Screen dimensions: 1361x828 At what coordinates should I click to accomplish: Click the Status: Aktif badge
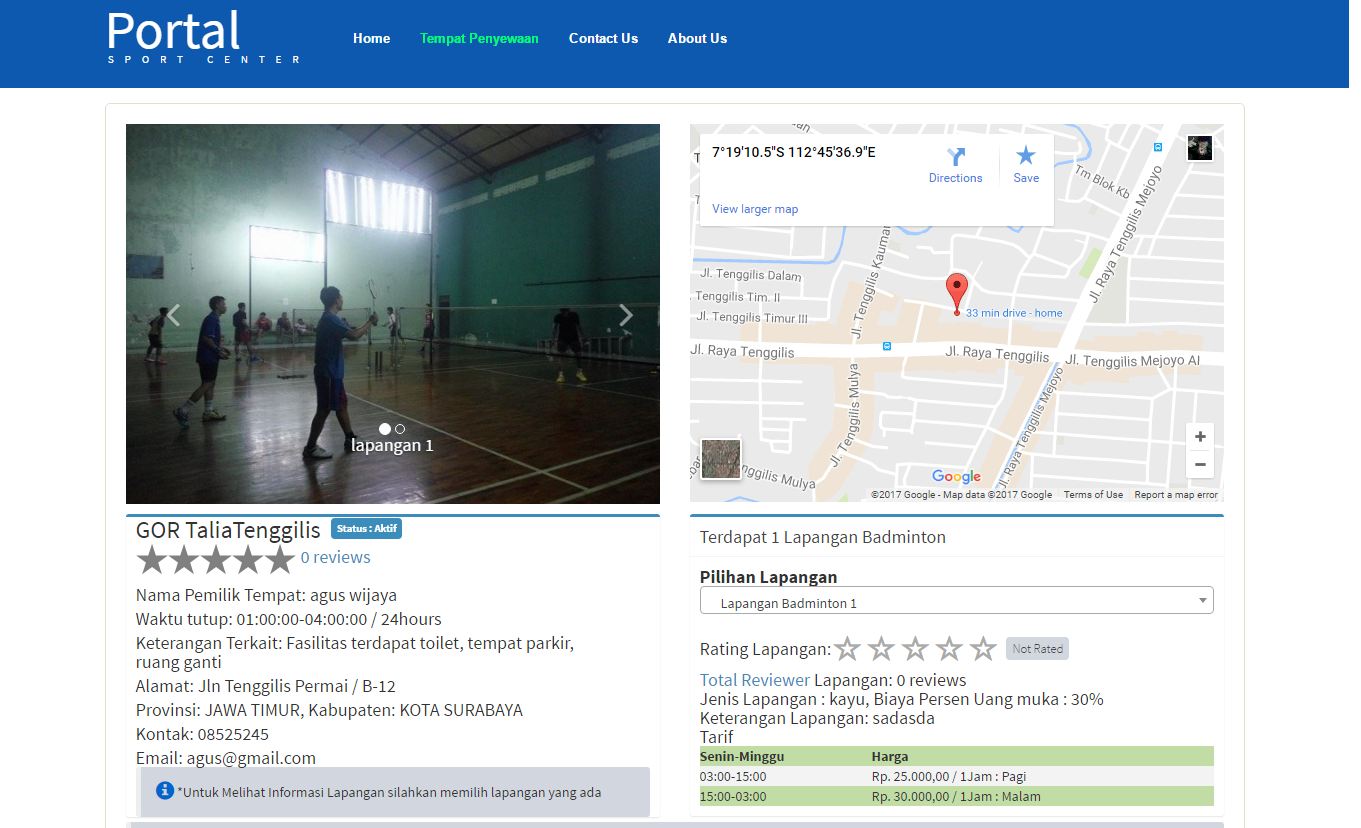click(x=366, y=528)
